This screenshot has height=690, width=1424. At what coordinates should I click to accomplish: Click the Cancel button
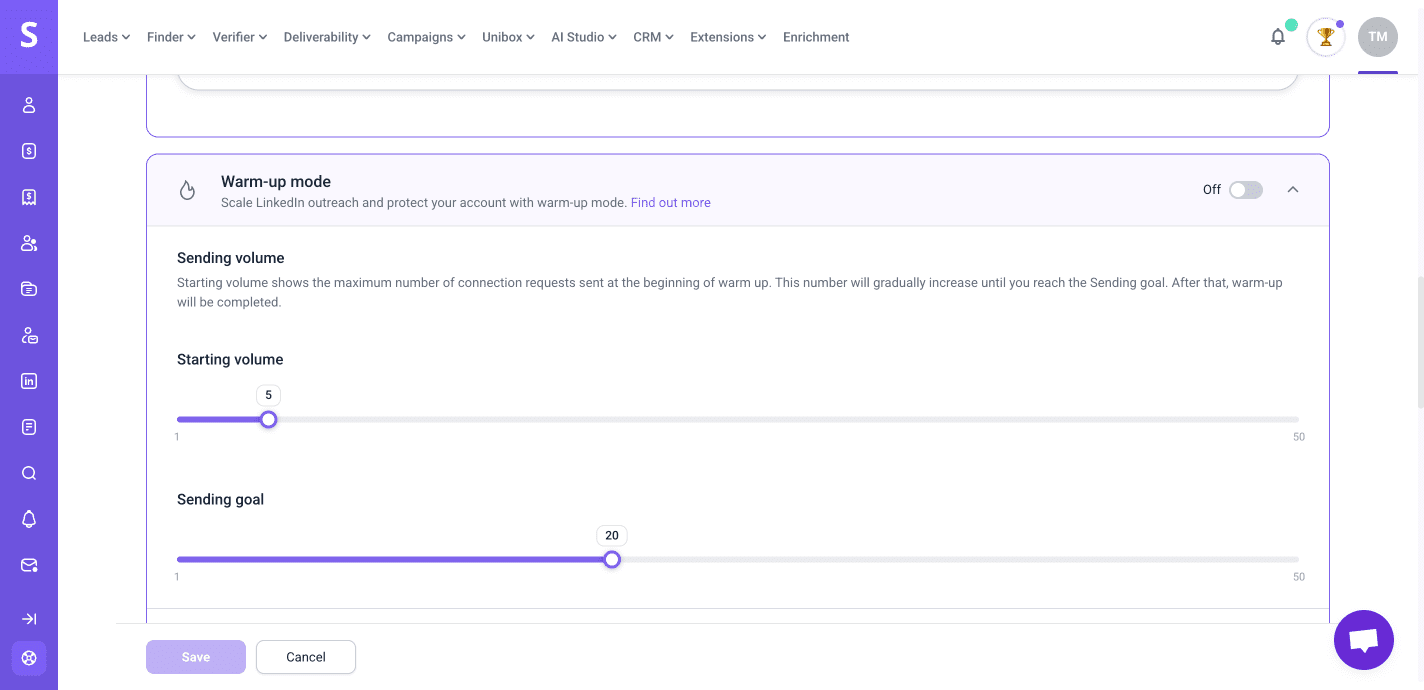[x=306, y=657]
